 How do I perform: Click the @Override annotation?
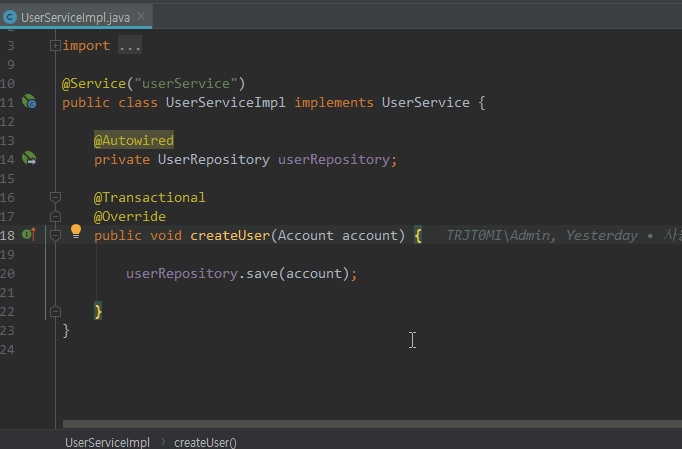pos(130,216)
